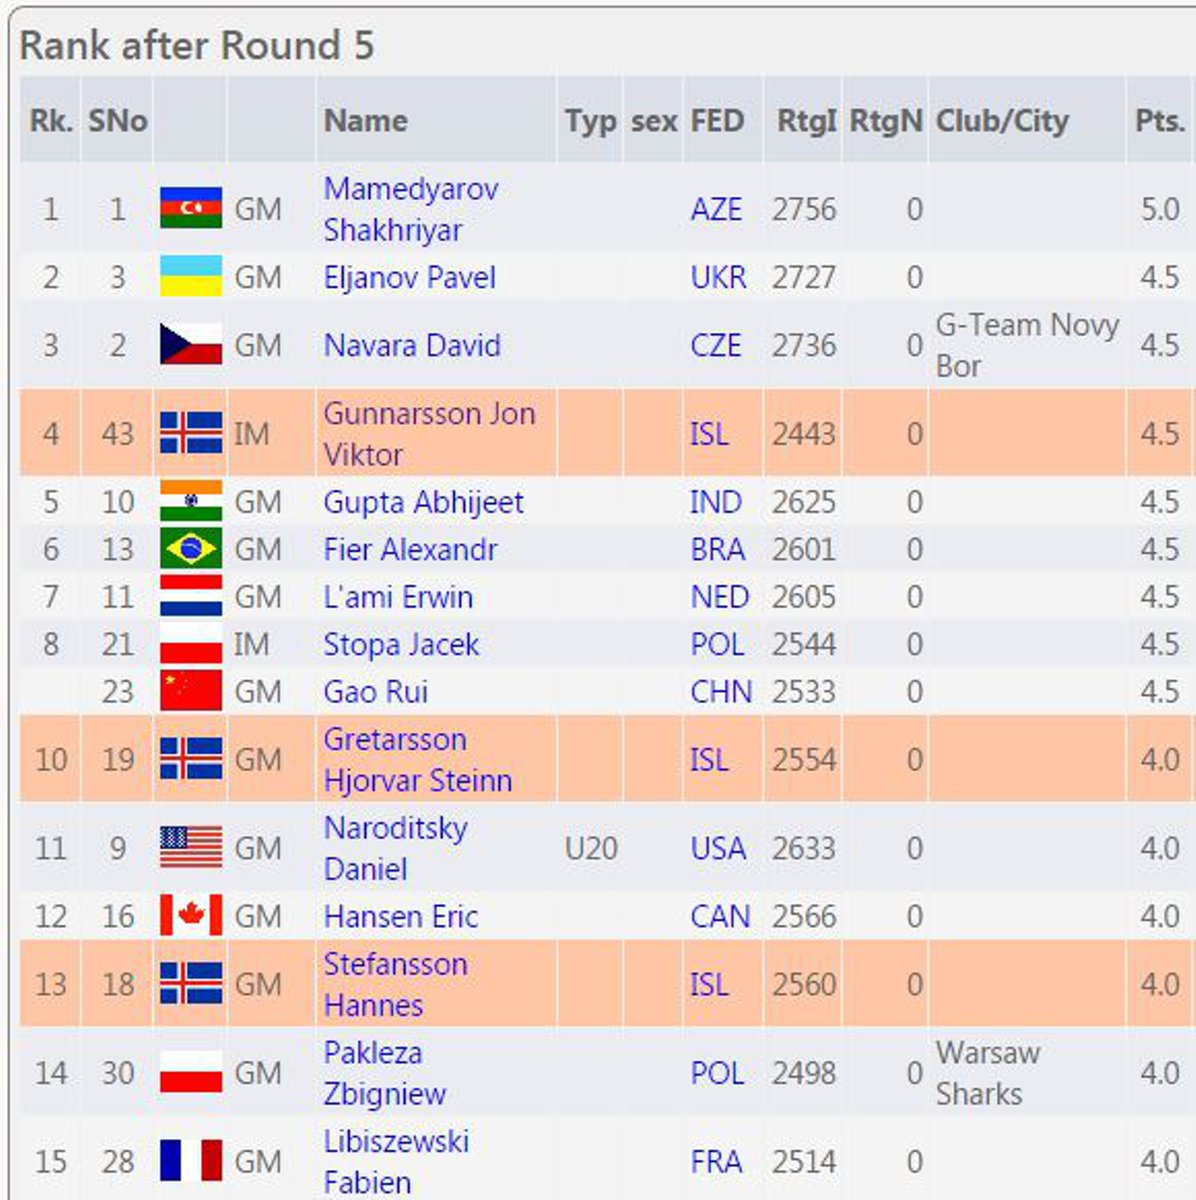
Task: Click the Canada flag icon in Hansen's row
Action: click(191, 916)
